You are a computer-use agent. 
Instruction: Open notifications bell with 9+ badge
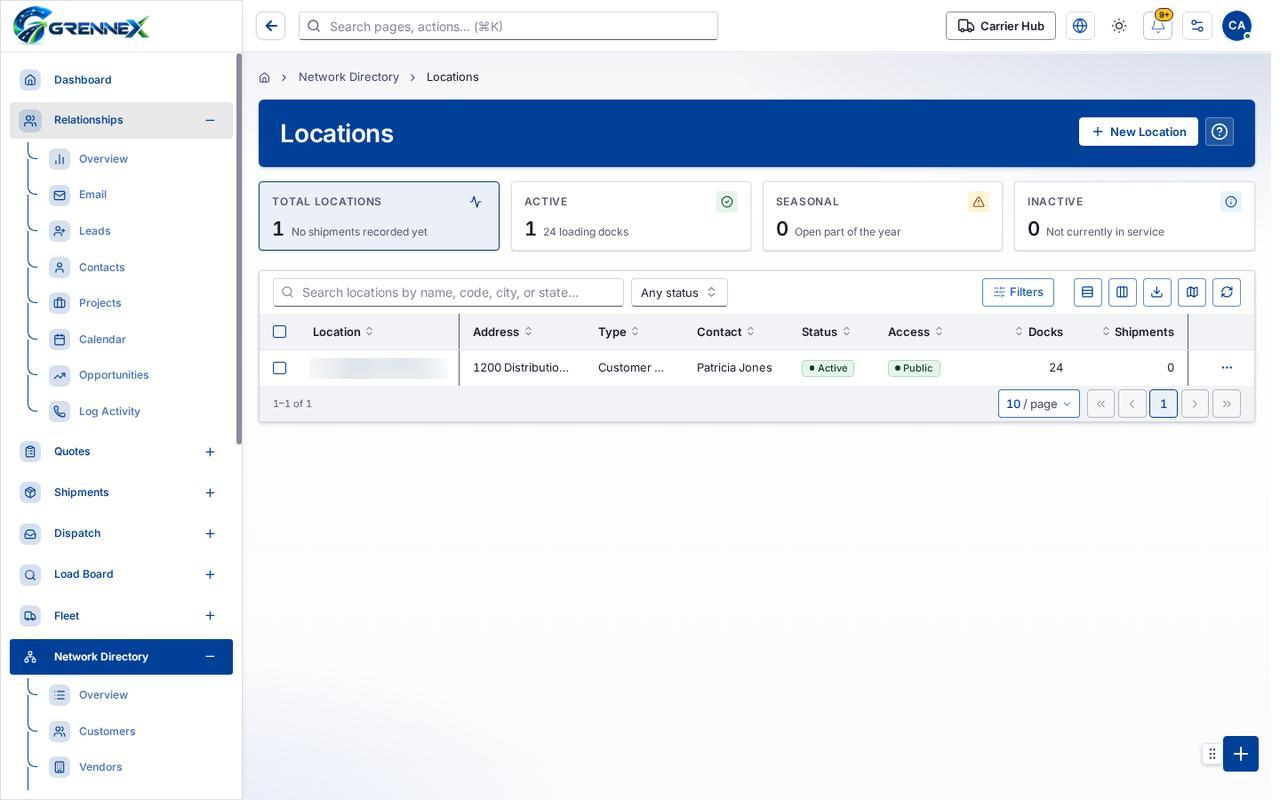tap(1158, 26)
